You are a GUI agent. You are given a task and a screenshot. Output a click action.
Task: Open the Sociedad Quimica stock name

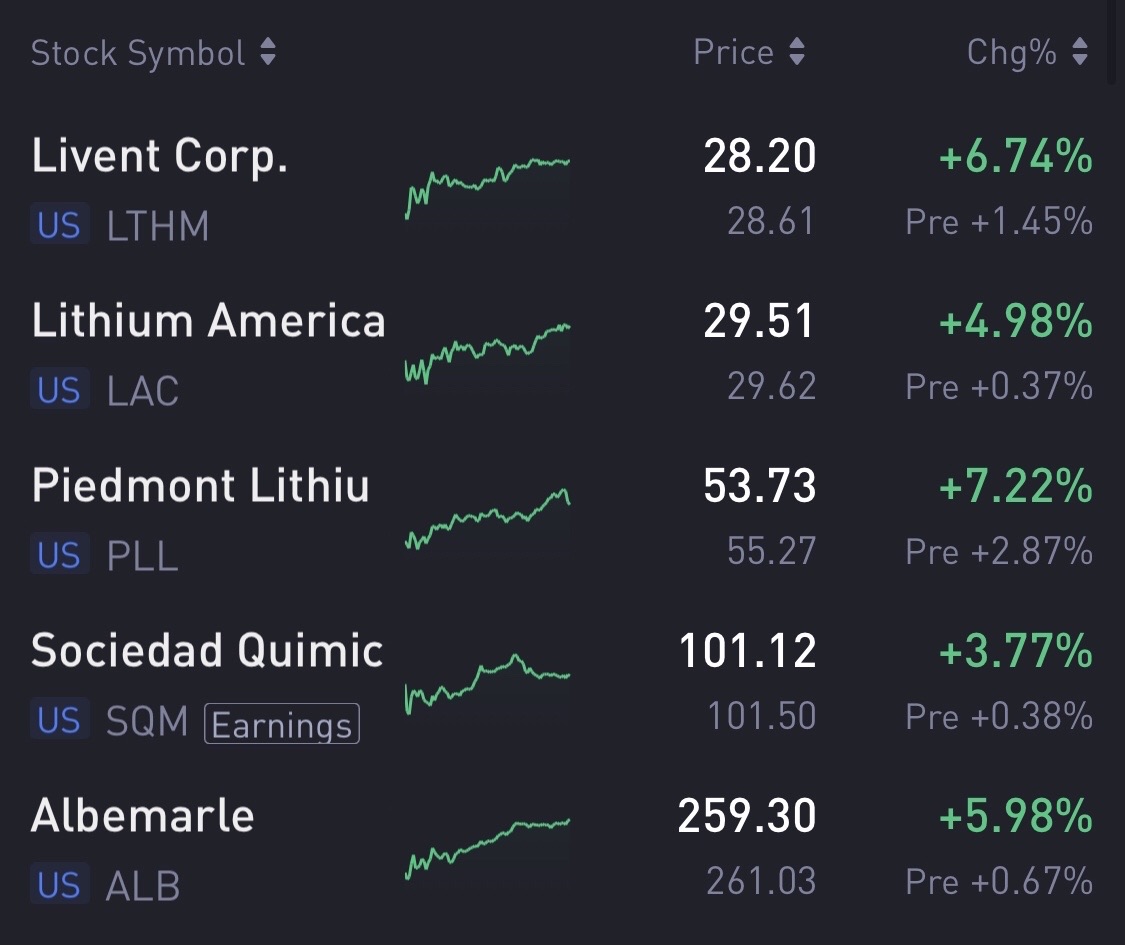pos(207,651)
